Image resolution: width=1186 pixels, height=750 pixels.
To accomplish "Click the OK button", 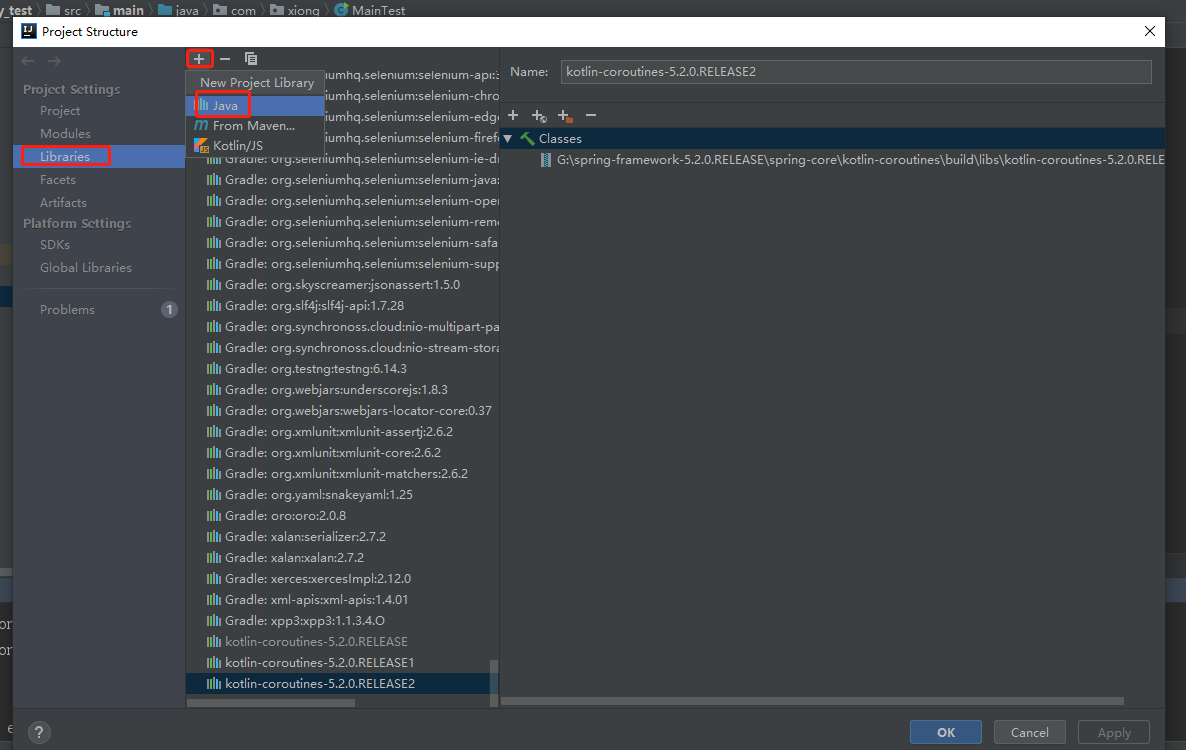I will pyautogui.click(x=945, y=732).
